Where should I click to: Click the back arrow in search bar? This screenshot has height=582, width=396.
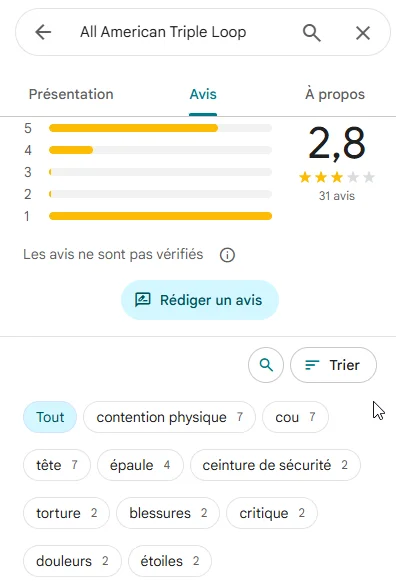tap(43, 32)
